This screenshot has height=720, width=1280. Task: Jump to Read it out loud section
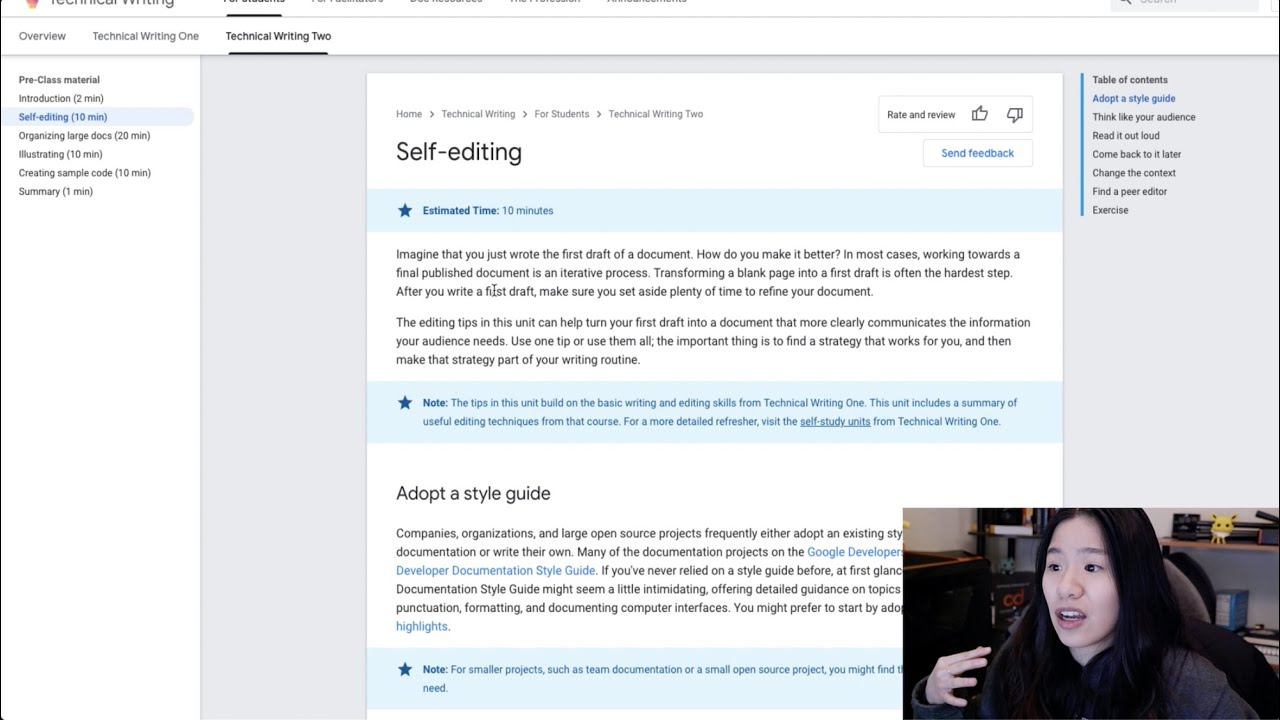[1126, 135]
